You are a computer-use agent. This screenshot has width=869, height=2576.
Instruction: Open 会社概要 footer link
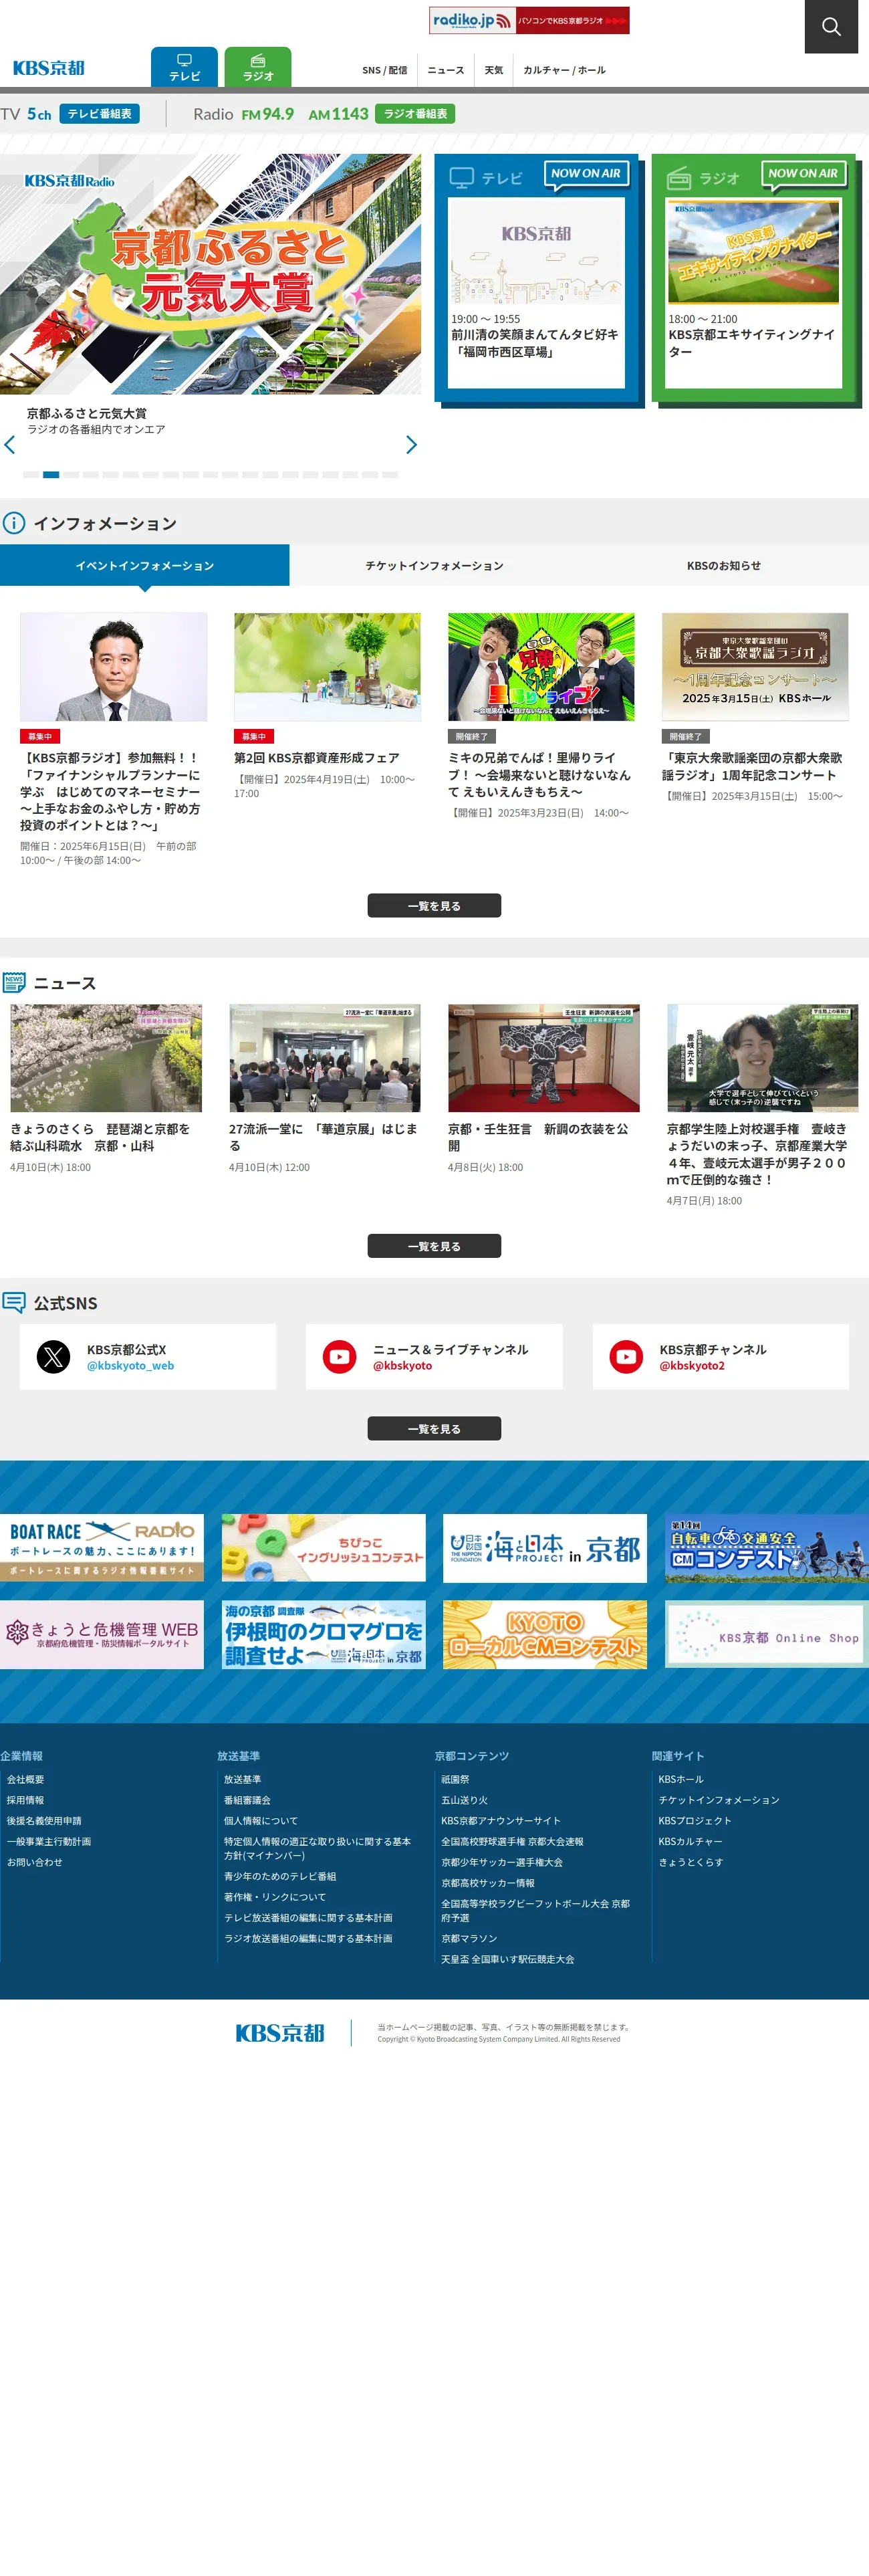pos(26,1780)
